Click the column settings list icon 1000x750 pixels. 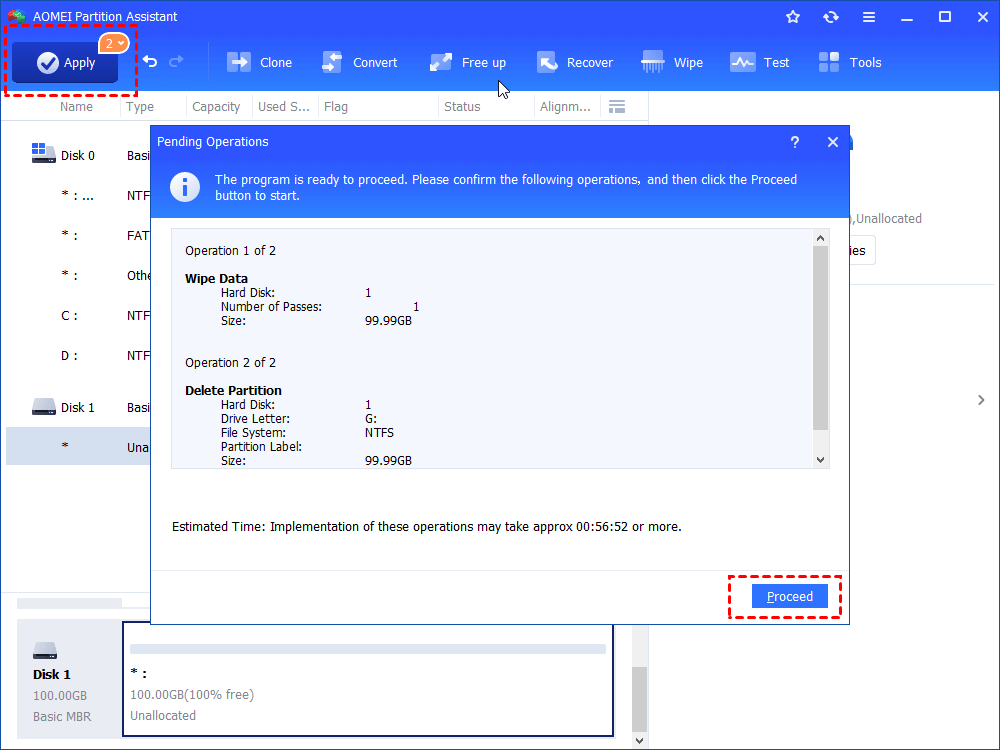point(617,107)
